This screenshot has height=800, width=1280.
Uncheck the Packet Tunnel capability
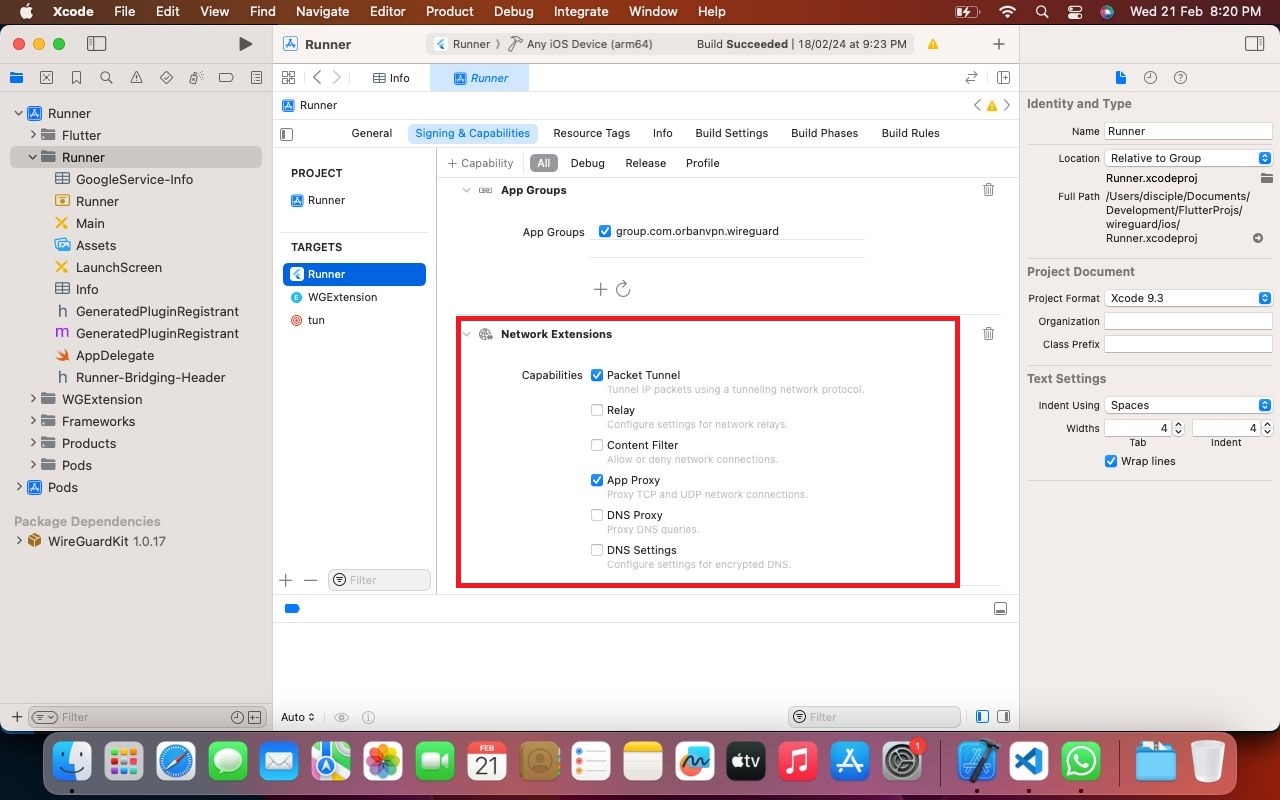click(597, 375)
